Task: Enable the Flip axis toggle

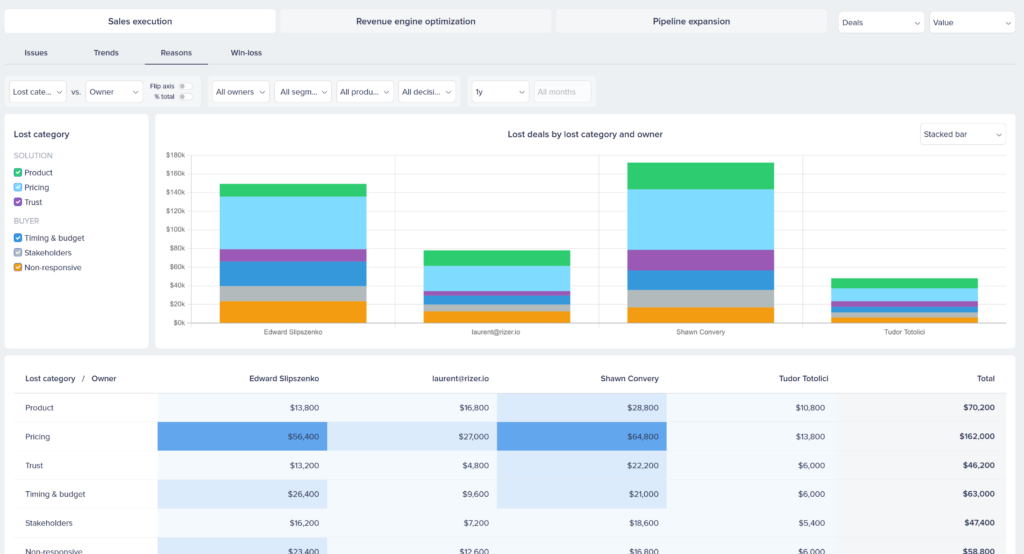Action: coord(184,86)
